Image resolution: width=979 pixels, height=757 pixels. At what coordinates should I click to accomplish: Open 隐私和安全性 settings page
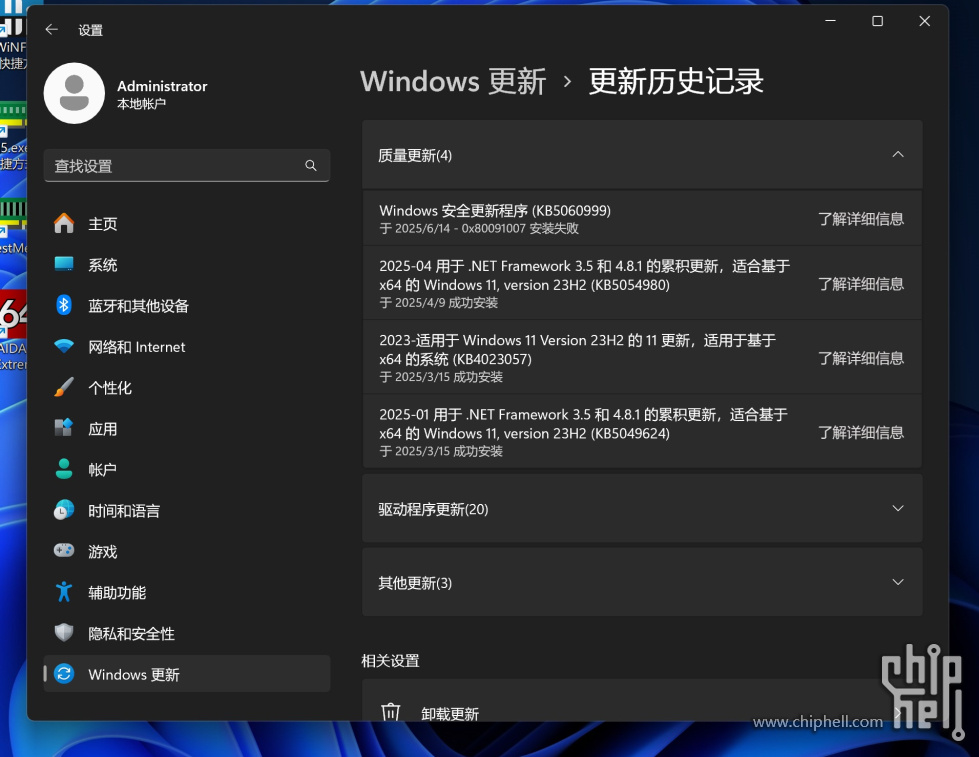(187, 633)
